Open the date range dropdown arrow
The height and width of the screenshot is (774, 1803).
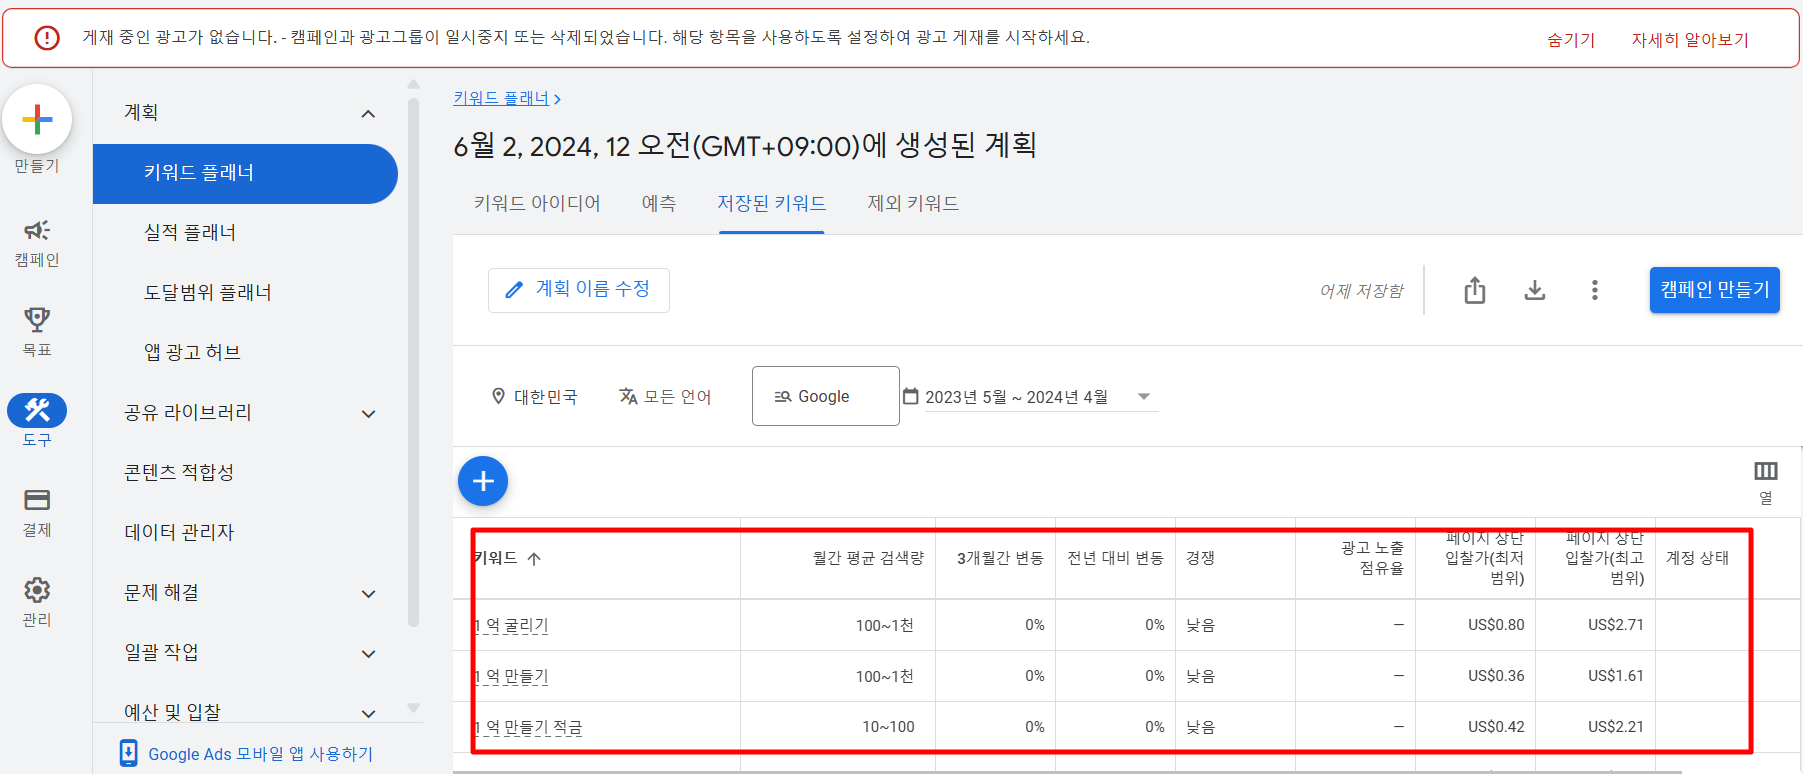(x=1144, y=396)
